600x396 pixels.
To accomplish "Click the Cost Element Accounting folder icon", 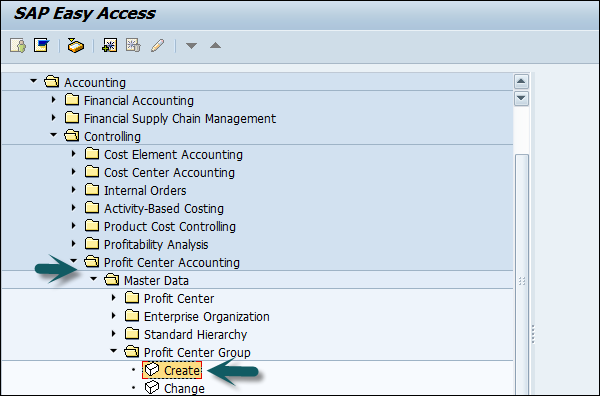I will click(x=92, y=154).
